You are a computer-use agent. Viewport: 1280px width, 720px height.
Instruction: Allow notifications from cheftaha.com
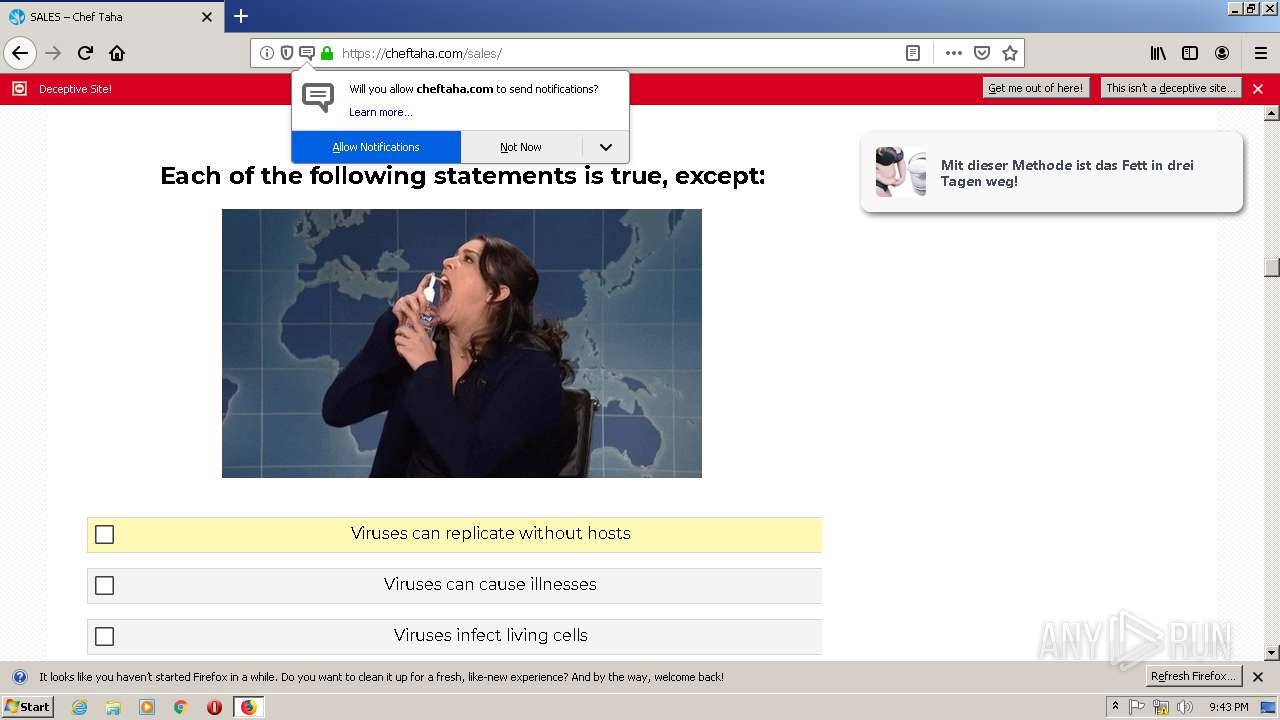coord(376,147)
